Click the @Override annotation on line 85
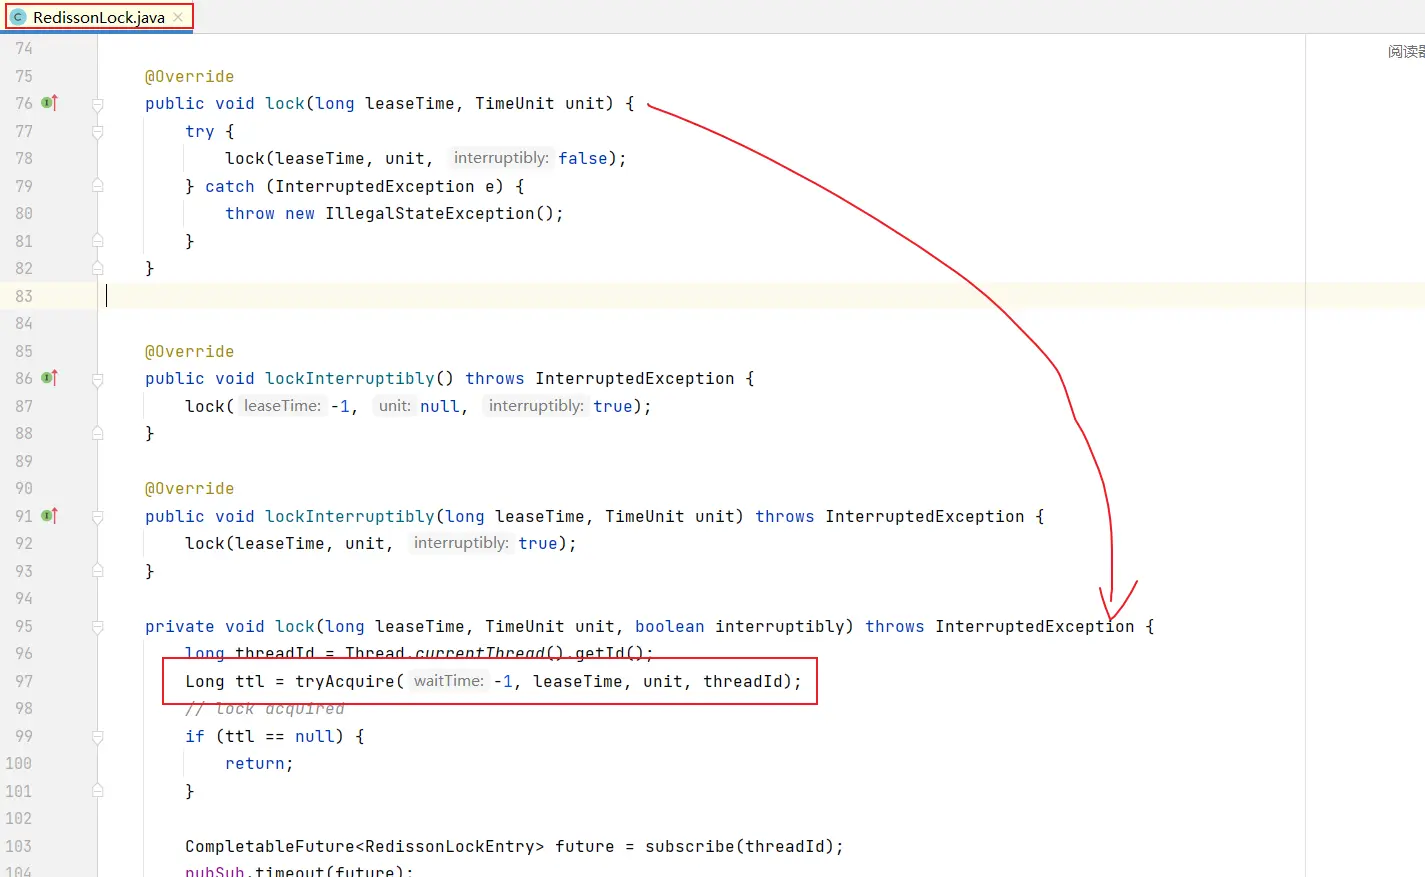This screenshot has width=1425, height=877. (x=189, y=351)
